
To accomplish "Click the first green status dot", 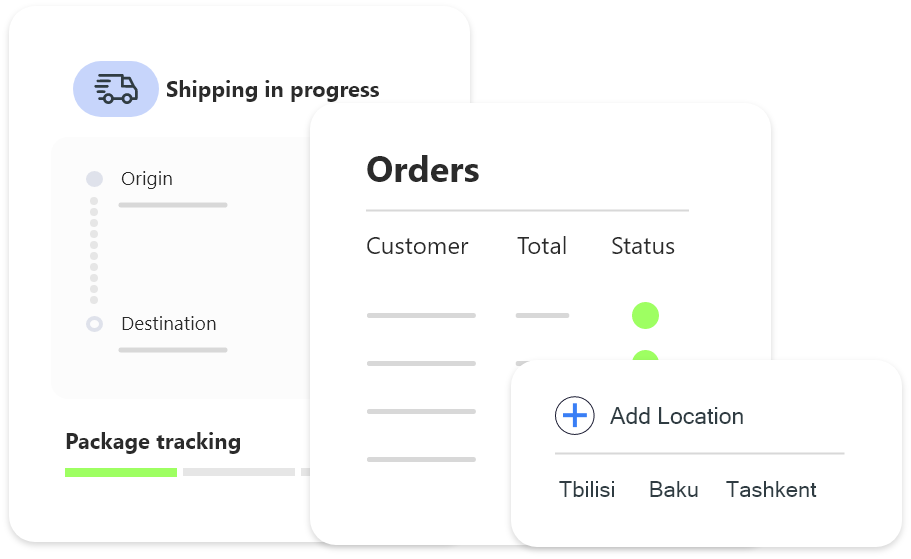I will (645, 315).
